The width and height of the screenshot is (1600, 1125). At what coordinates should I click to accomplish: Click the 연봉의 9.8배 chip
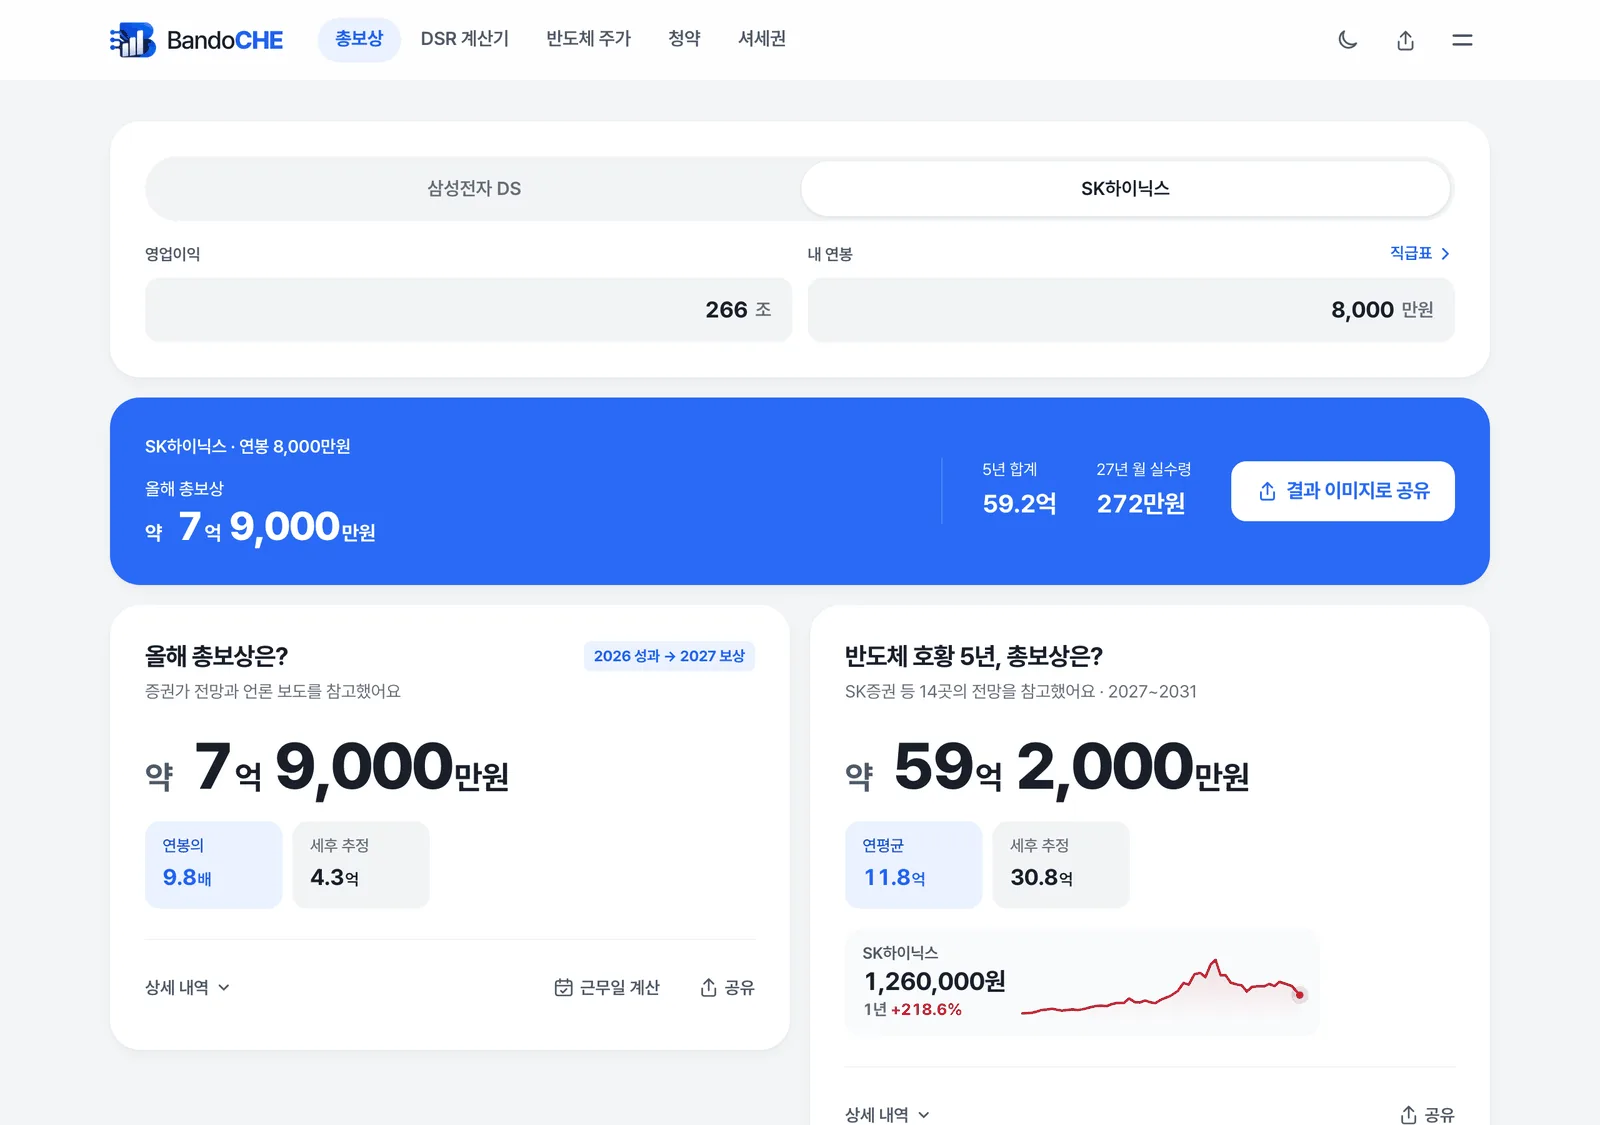(213, 865)
